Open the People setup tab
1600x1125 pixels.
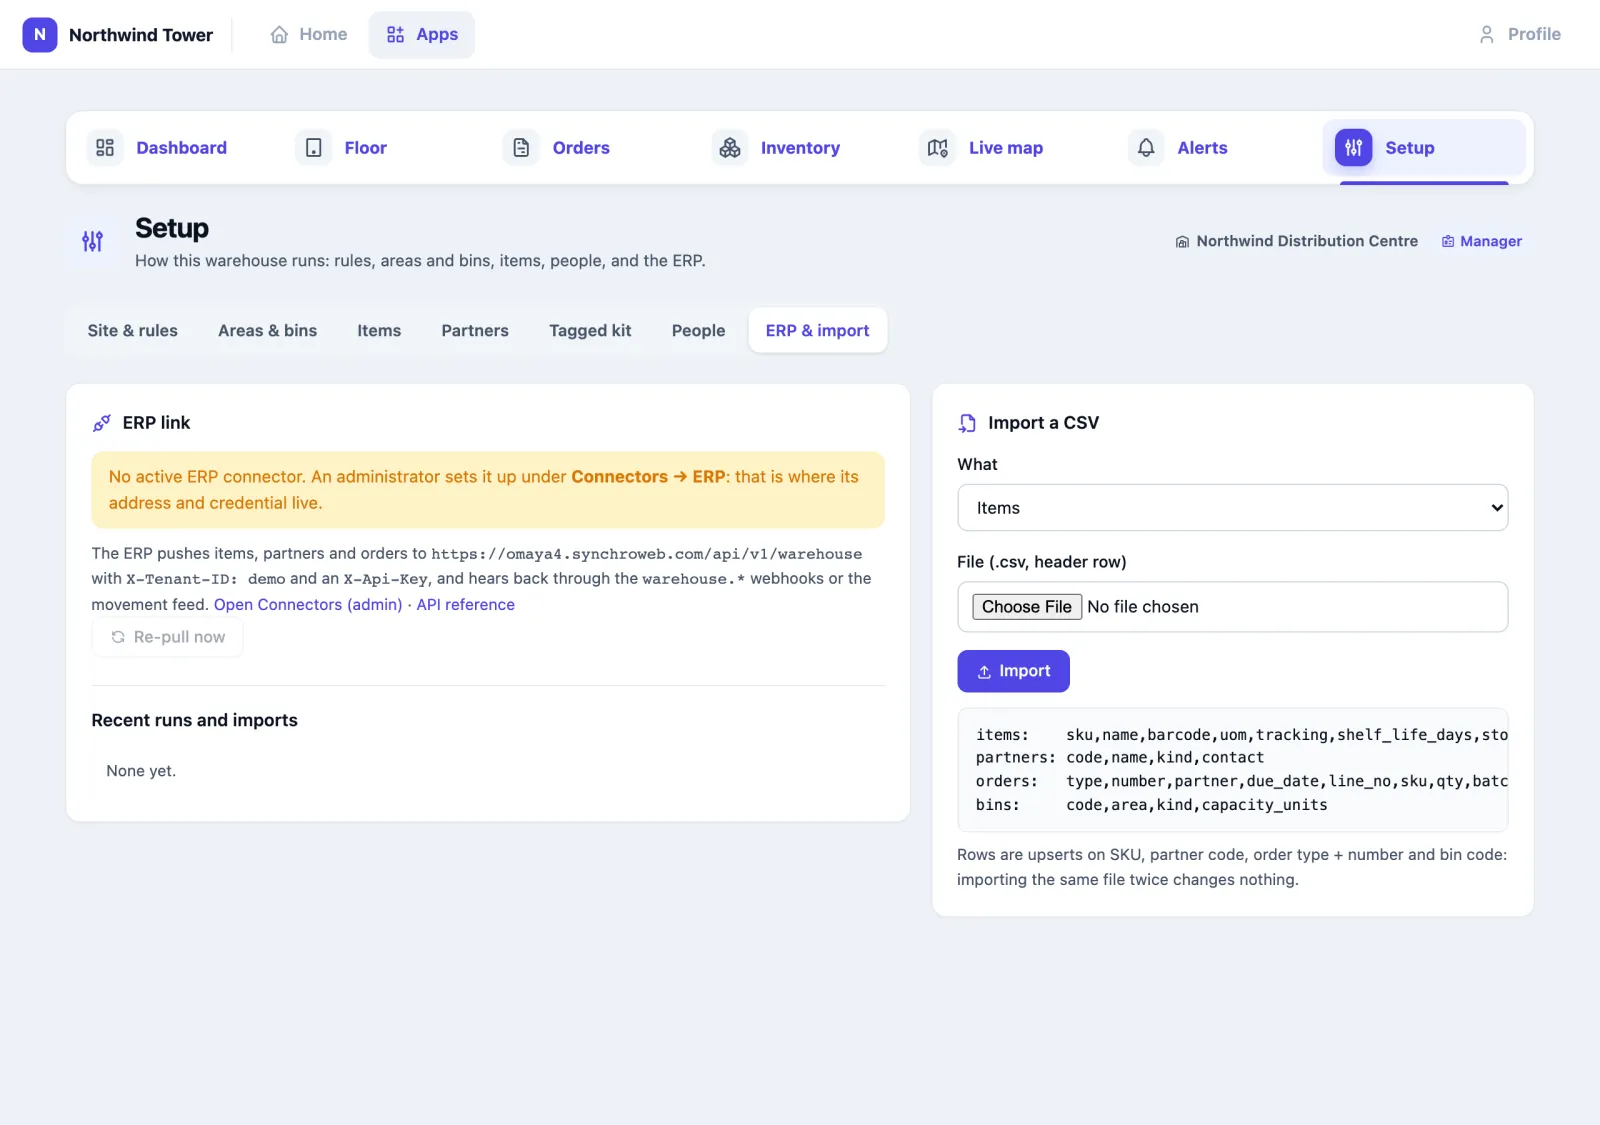coord(698,331)
